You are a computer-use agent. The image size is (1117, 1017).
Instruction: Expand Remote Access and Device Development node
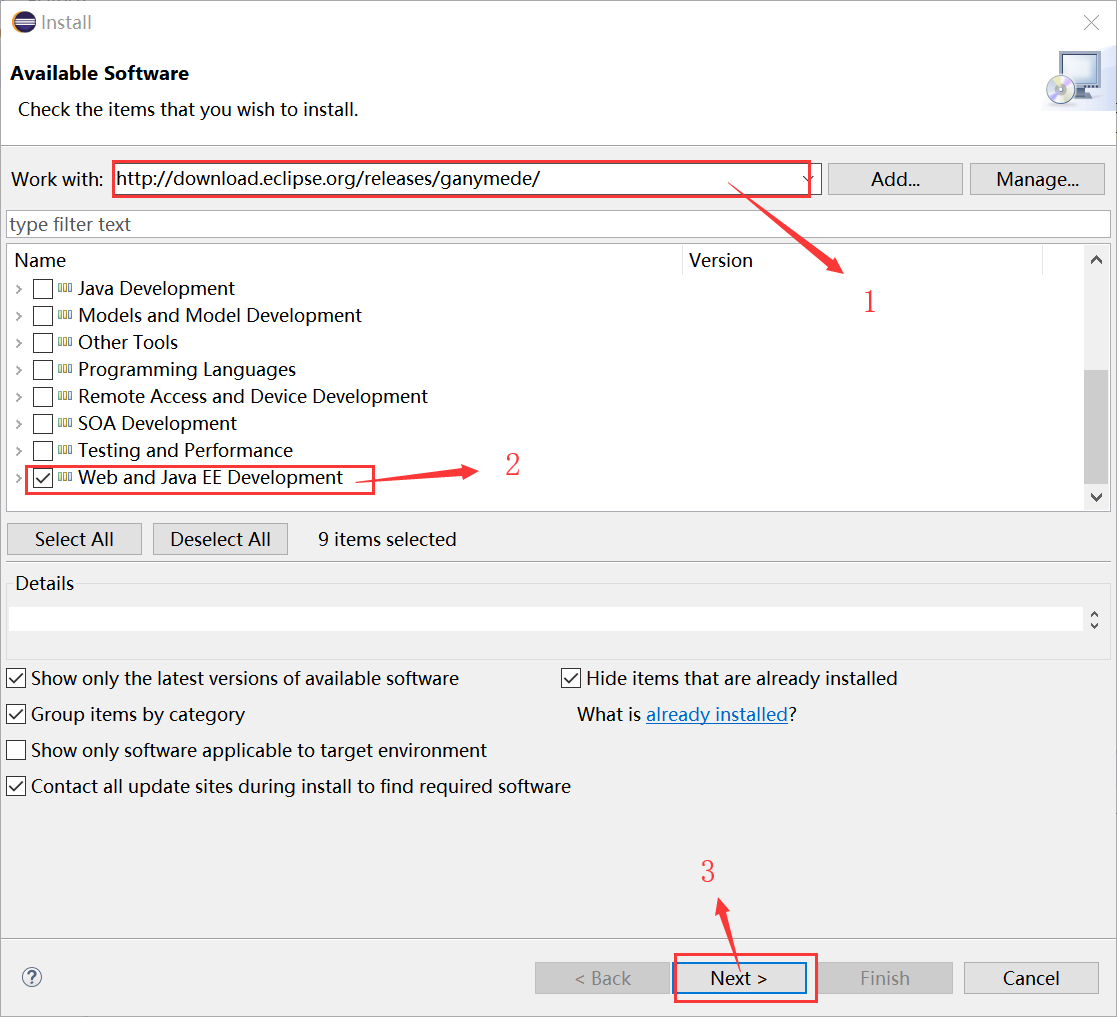coord(19,397)
